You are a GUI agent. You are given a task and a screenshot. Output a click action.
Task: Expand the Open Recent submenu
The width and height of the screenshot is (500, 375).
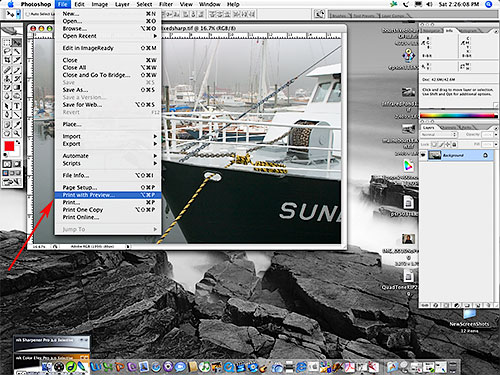tap(108, 36)
